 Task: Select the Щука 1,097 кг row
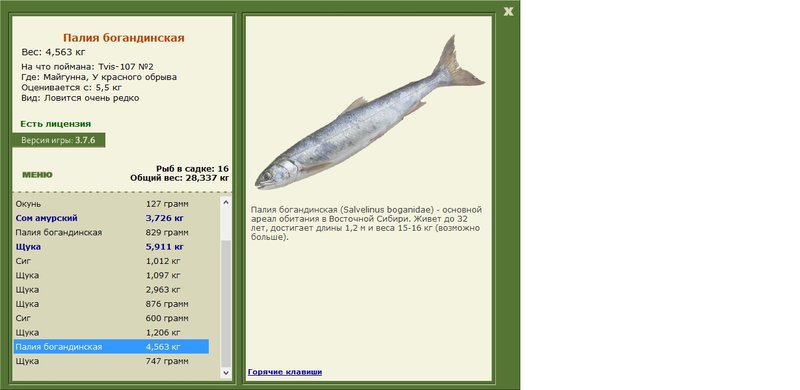(111, 275)
